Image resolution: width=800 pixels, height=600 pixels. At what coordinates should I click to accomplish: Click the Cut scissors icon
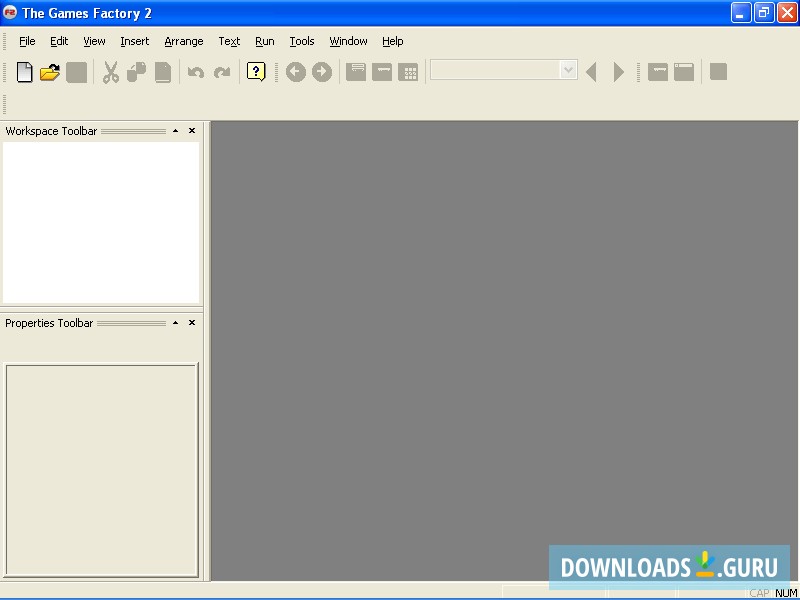click(x=111, y=72)
